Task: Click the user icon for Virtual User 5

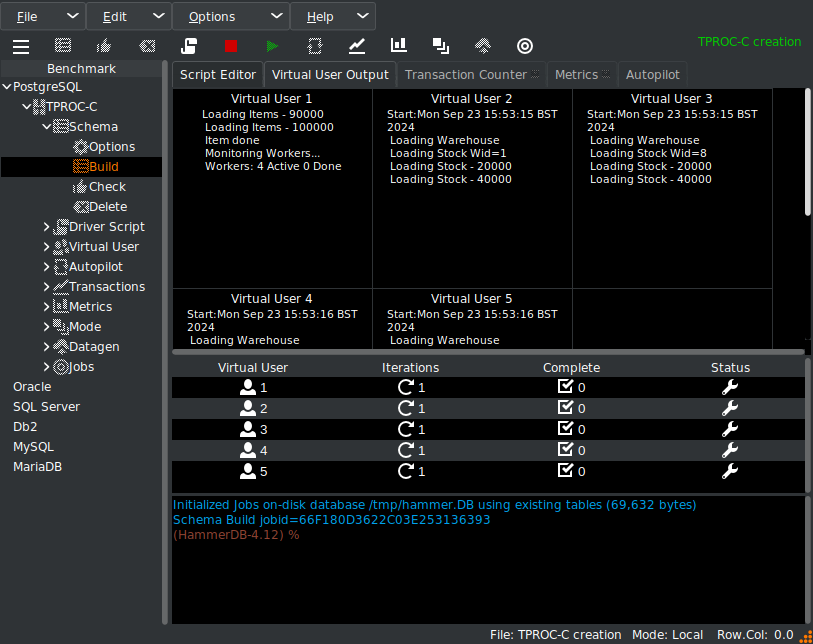Action: (248, 471)
